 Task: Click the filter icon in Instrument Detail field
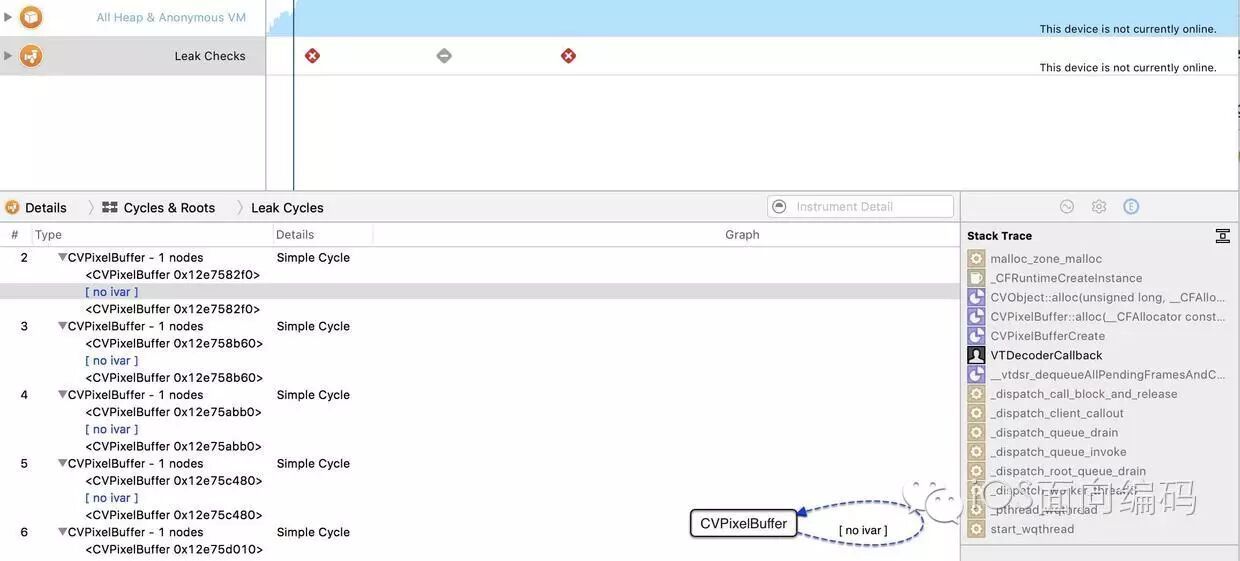click(x=780, y=206)
